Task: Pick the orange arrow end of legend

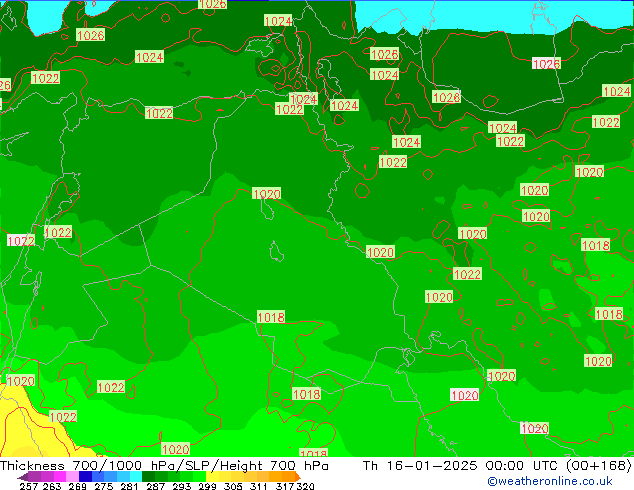Action: pos(298,477)
